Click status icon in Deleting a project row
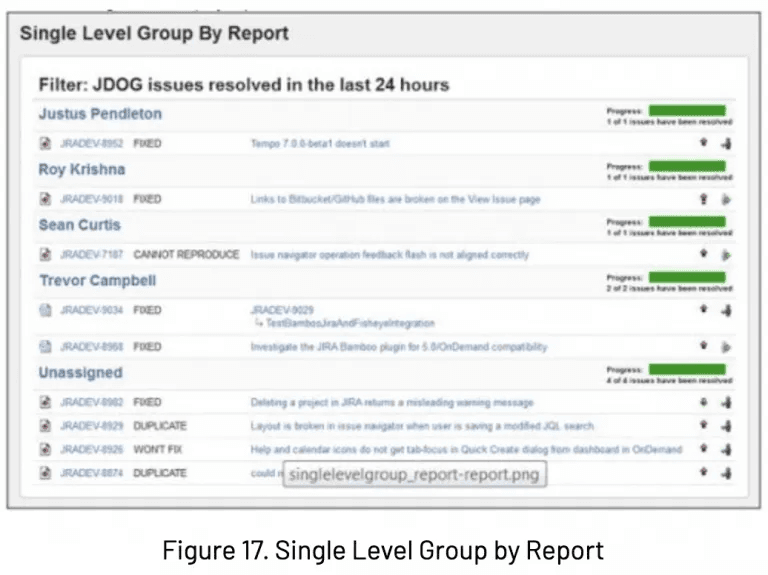768x575 pixels. tap(726, 402)
